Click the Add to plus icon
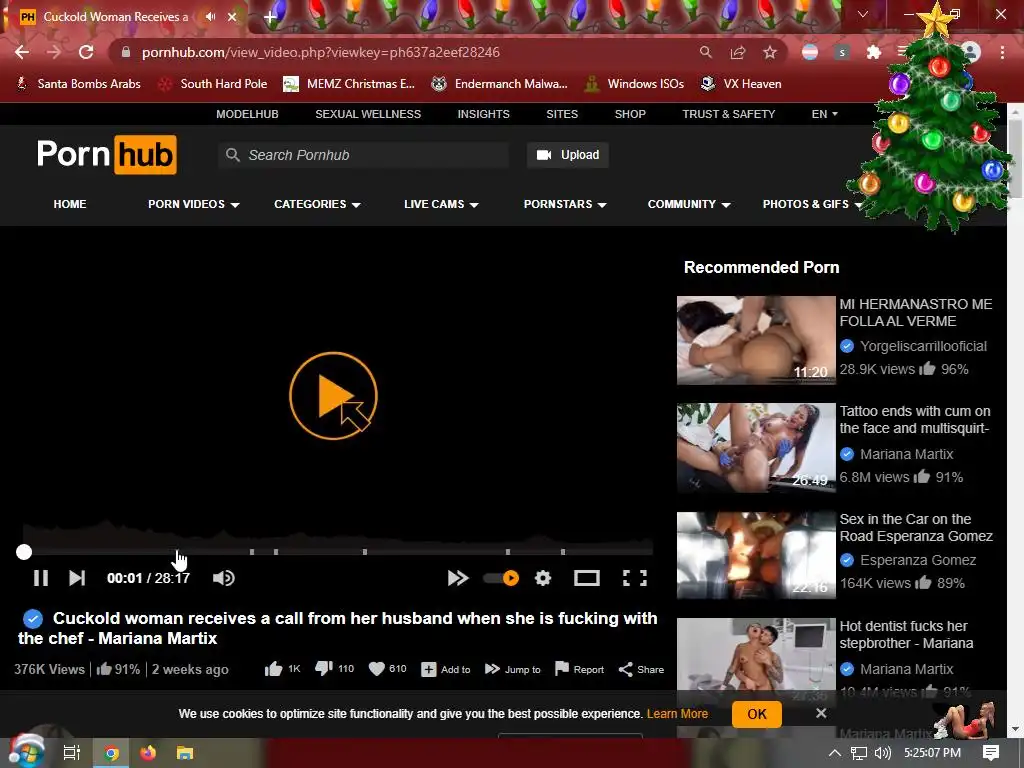Screen dimensions: 1024x768 [x=428, y=669]
